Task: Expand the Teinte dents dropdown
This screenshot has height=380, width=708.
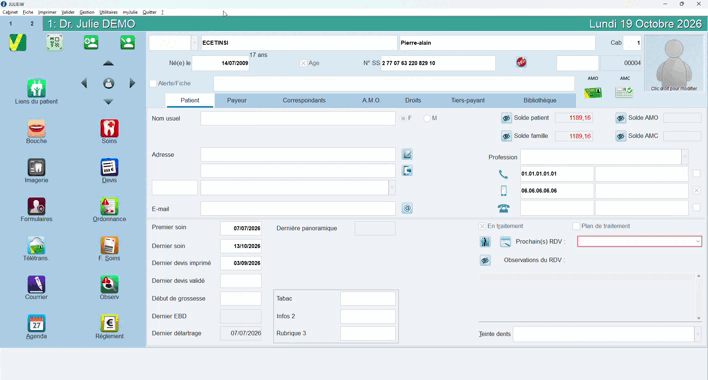Action: [x=698, y=334]
